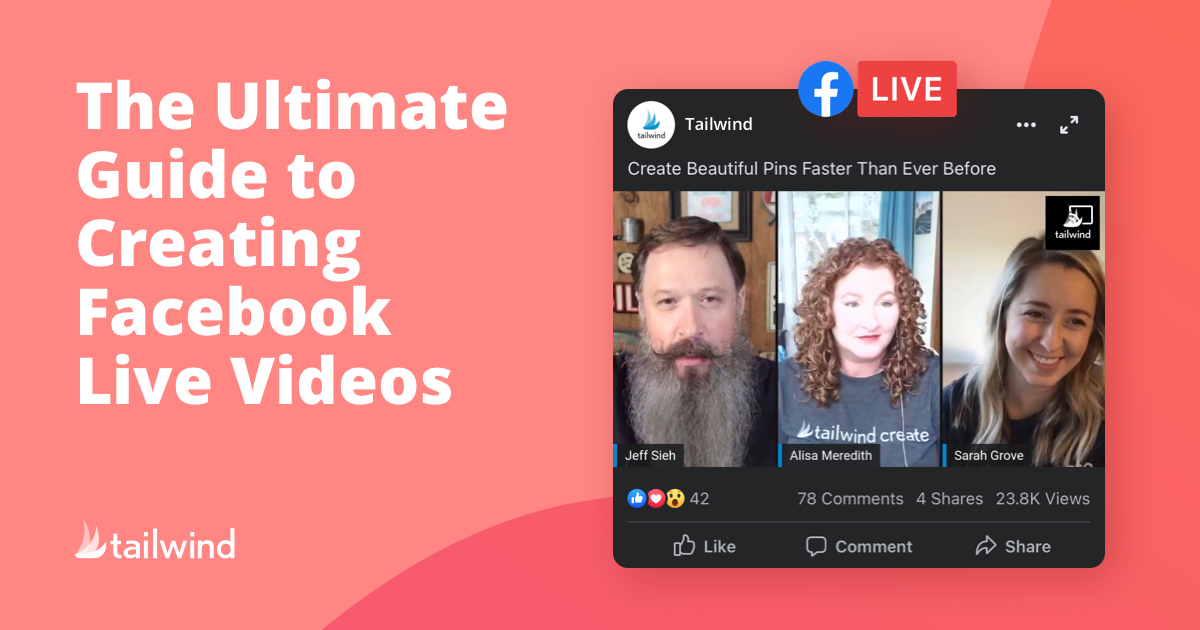Screen dimensions: 1200x630
Task: Click the Jeff Sieh name label
Action: point(648,455)
